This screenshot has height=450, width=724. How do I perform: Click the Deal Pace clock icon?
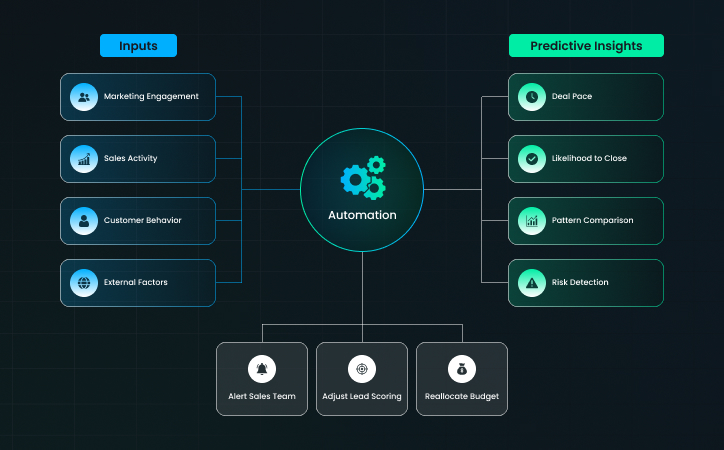[x=532, y=97]
